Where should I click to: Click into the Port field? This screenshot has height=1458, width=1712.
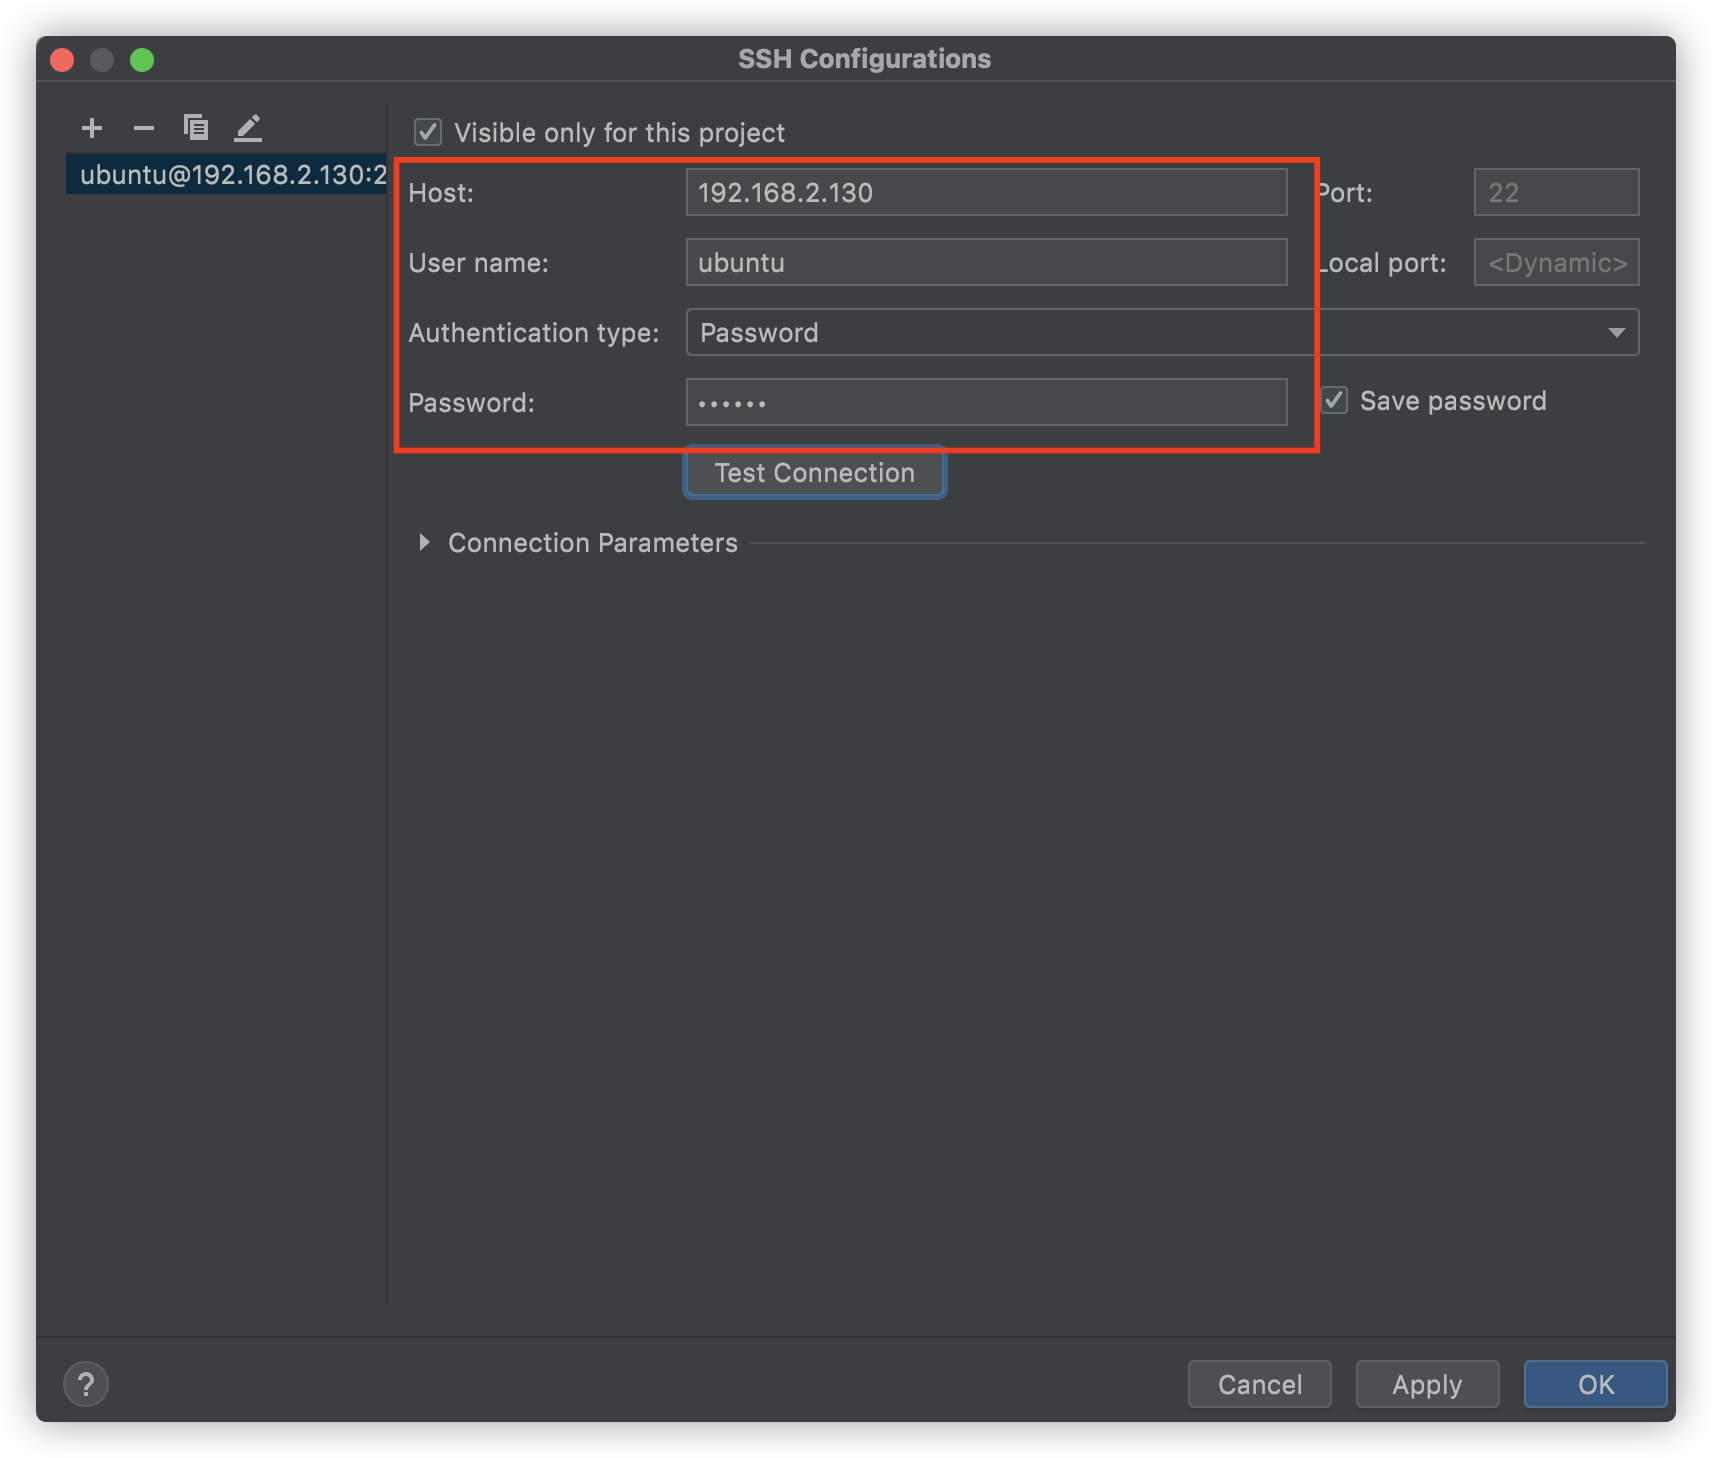click(1557, 192)
